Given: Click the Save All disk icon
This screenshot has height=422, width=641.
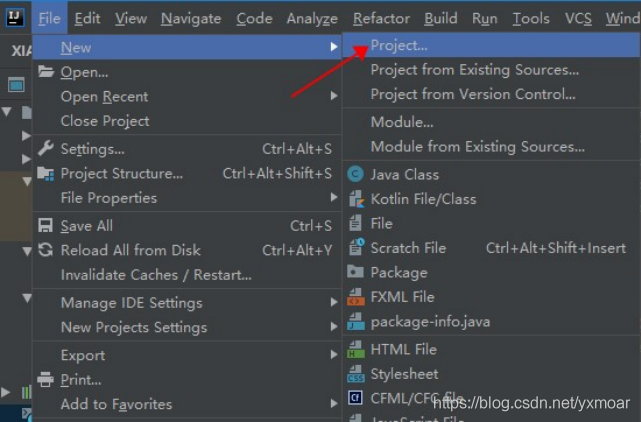Looking at the screenshot, I should tap(45, 226).
